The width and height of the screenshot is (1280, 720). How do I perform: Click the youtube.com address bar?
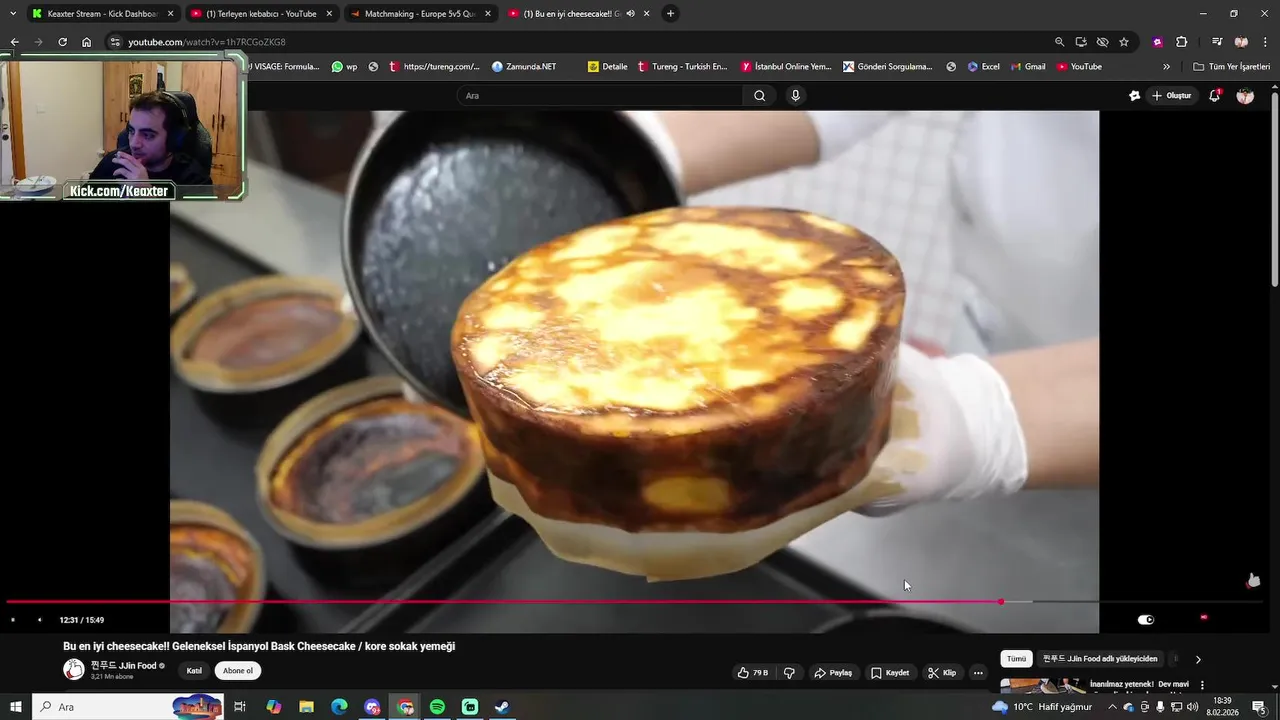[x=580, y=42]
